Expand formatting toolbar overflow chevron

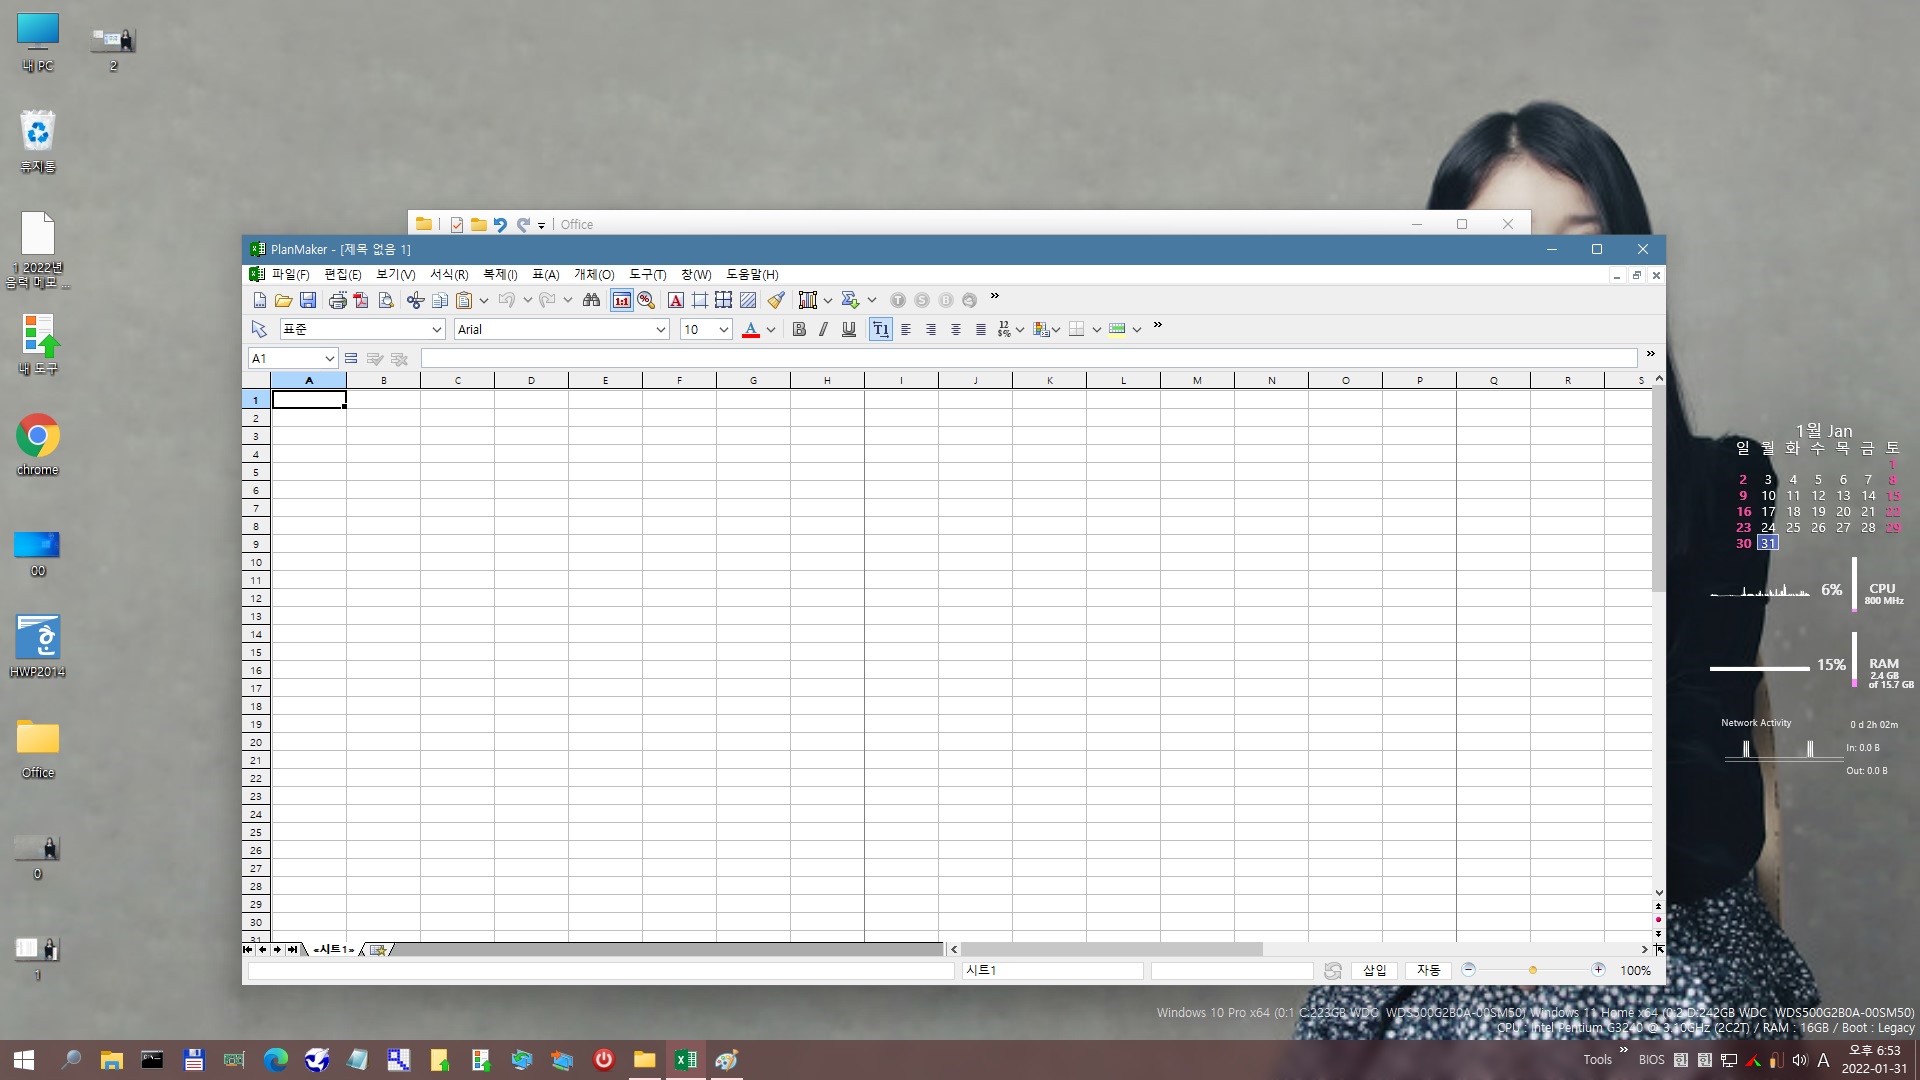1158,326
